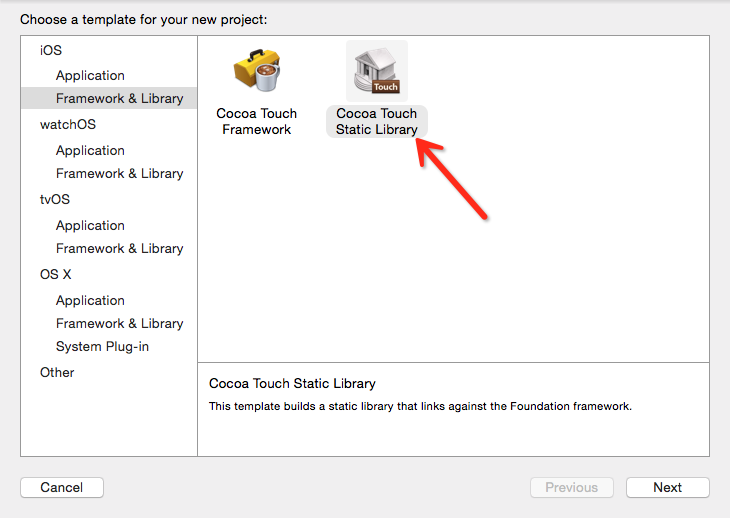
Task: Select the Cocoa Touch Framework toolbox icon
Action: coord(257,70)
